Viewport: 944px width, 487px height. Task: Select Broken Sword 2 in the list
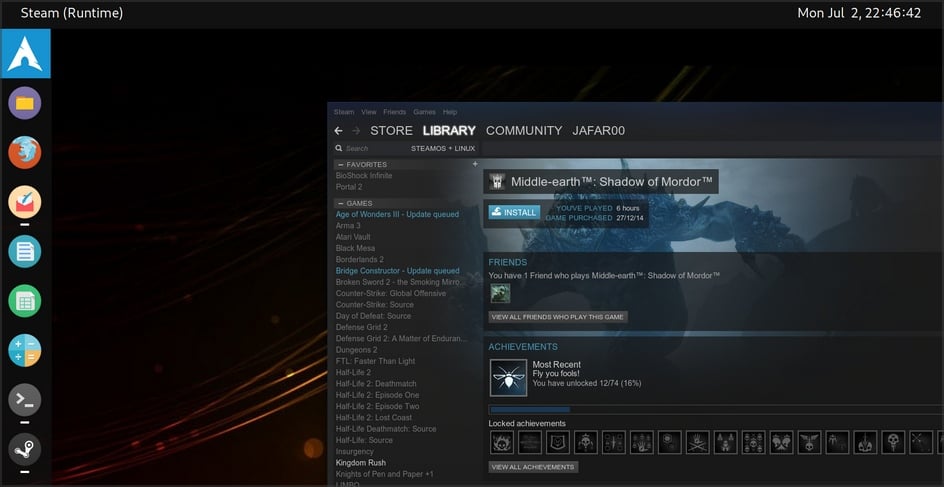coord(400,282)
